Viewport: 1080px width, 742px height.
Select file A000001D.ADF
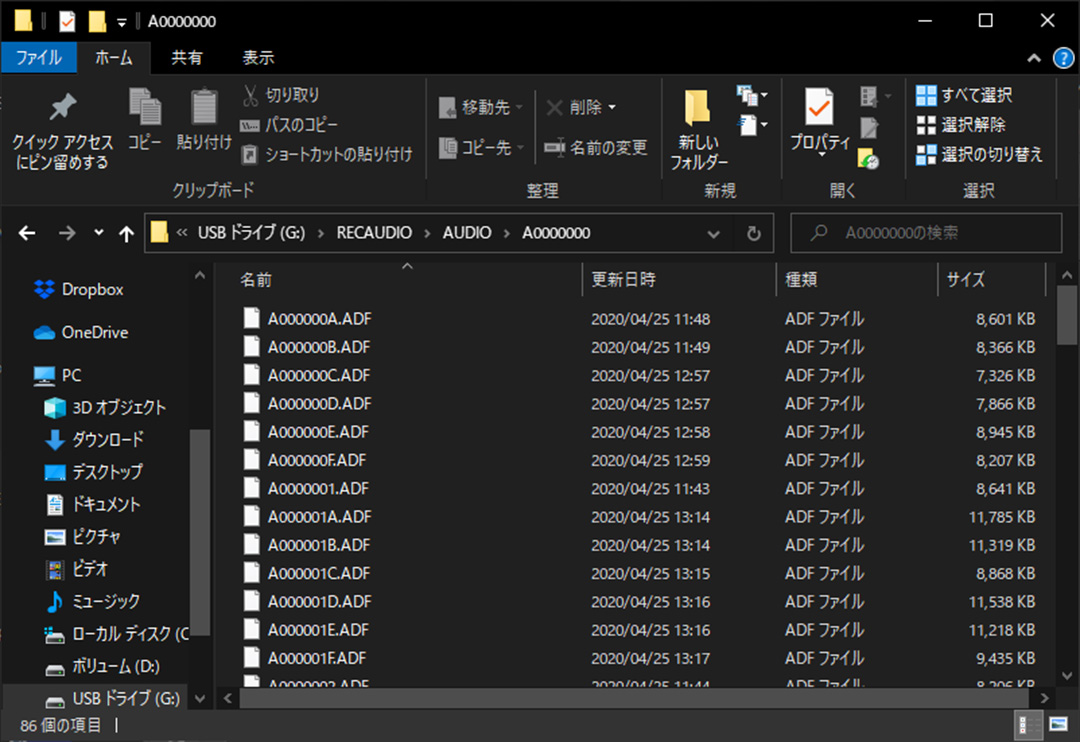point(320,601)
